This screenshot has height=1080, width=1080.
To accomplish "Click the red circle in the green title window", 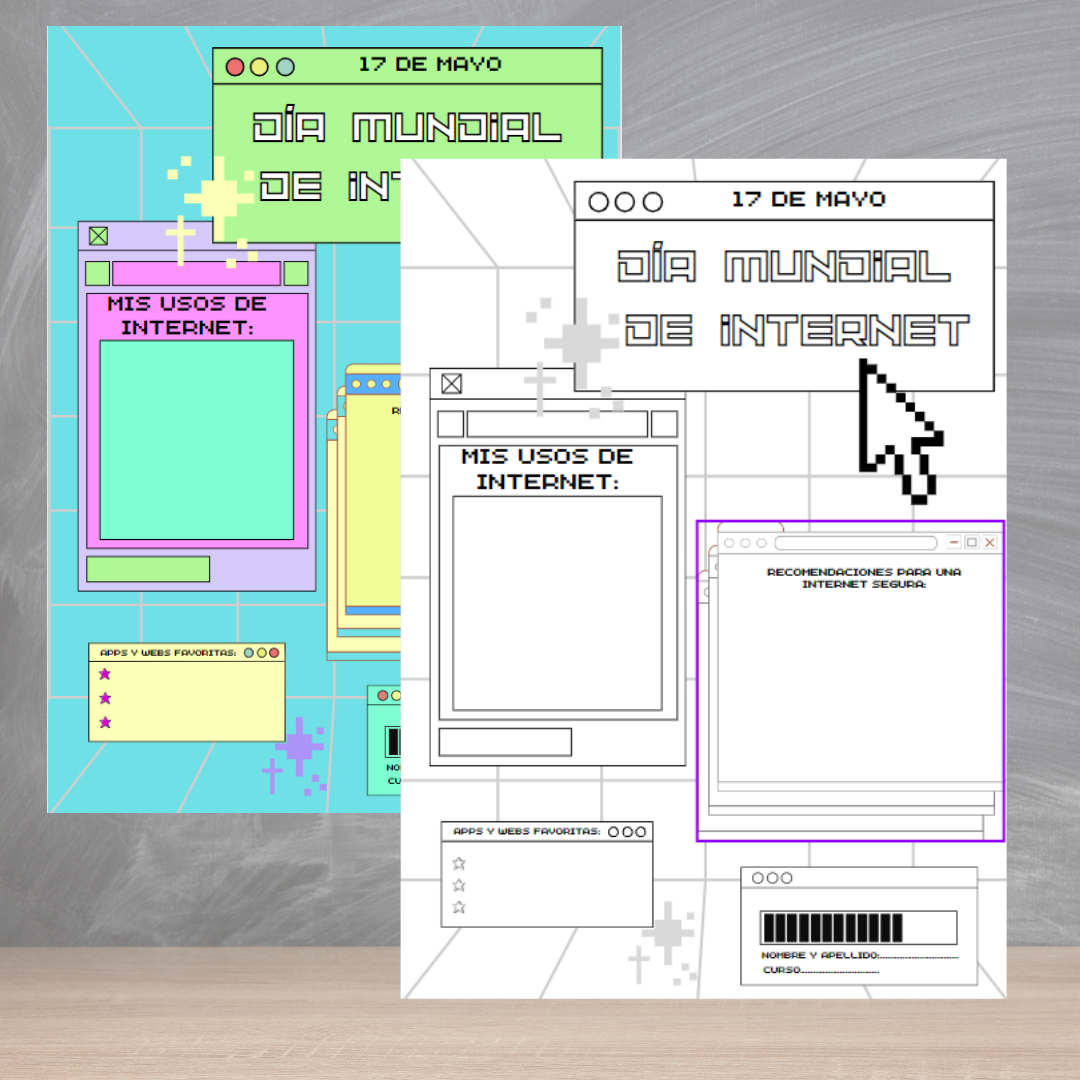I will click(235, 67).
